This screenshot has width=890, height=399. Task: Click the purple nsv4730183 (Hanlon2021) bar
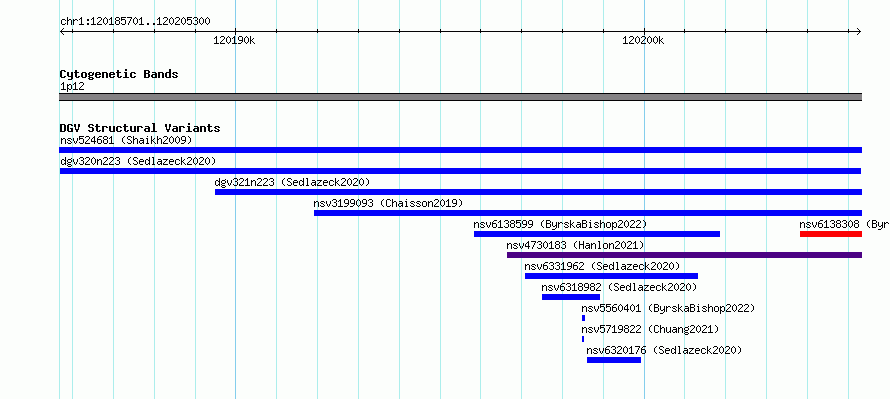(684, 255)
